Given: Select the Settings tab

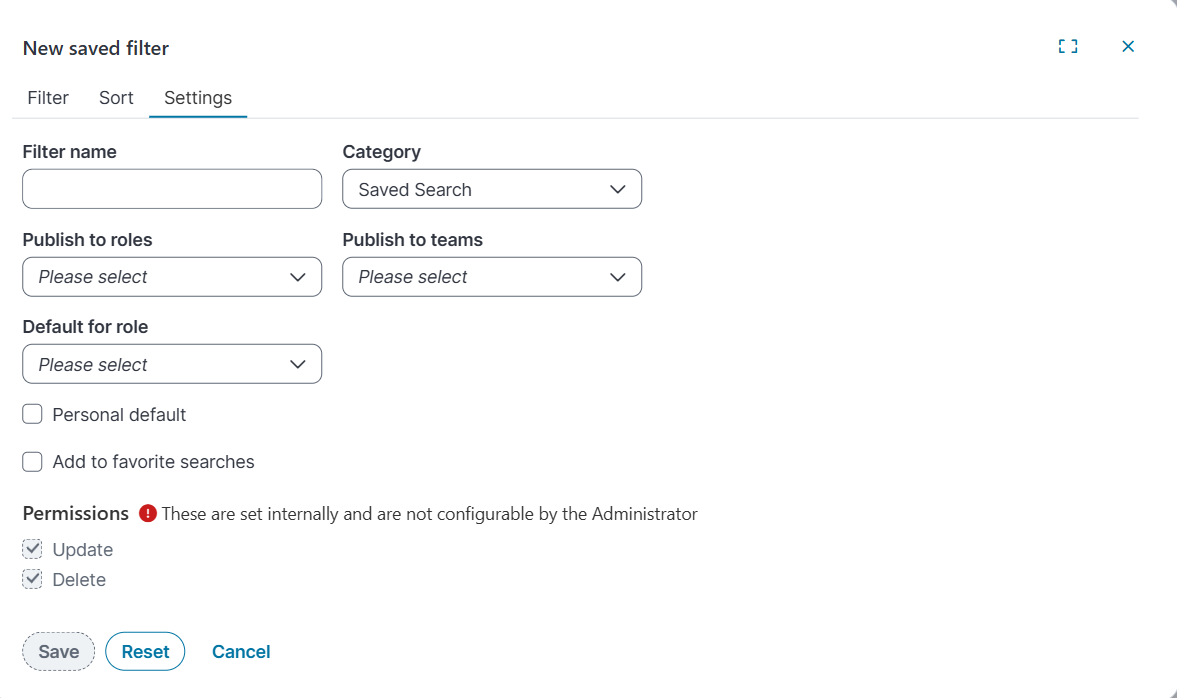Looking at the screenshot, I should [x=198, y=98].
